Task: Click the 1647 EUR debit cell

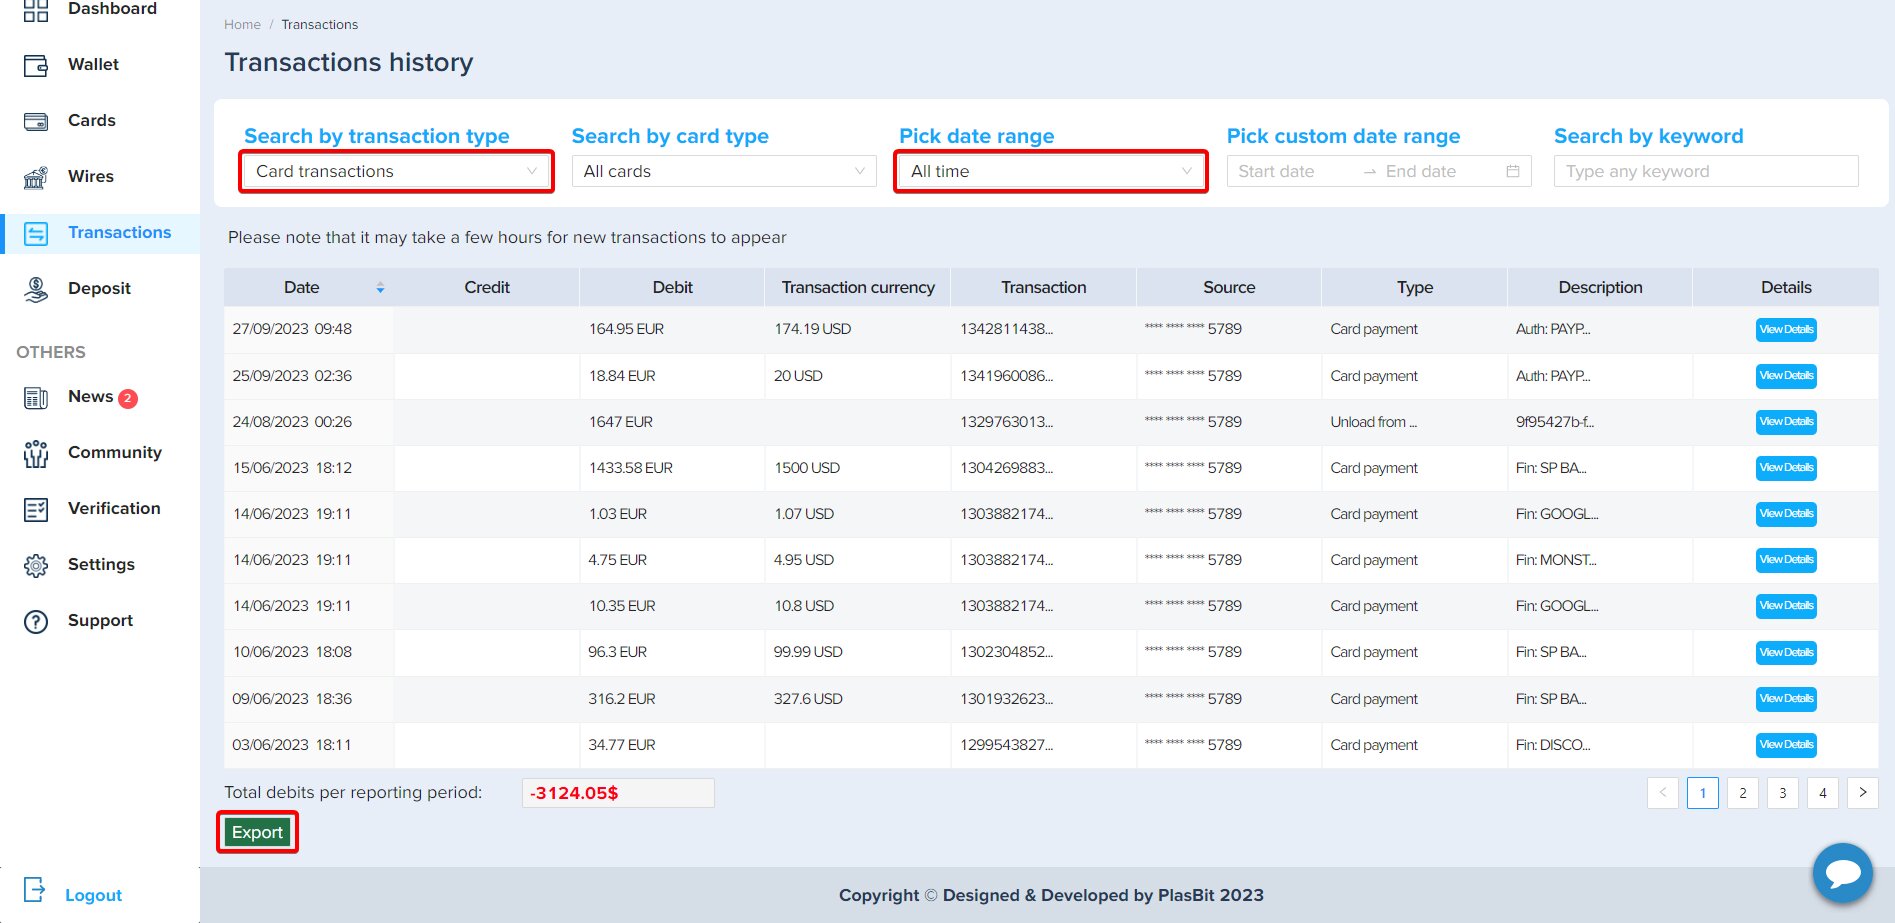Action: [672, 422]
